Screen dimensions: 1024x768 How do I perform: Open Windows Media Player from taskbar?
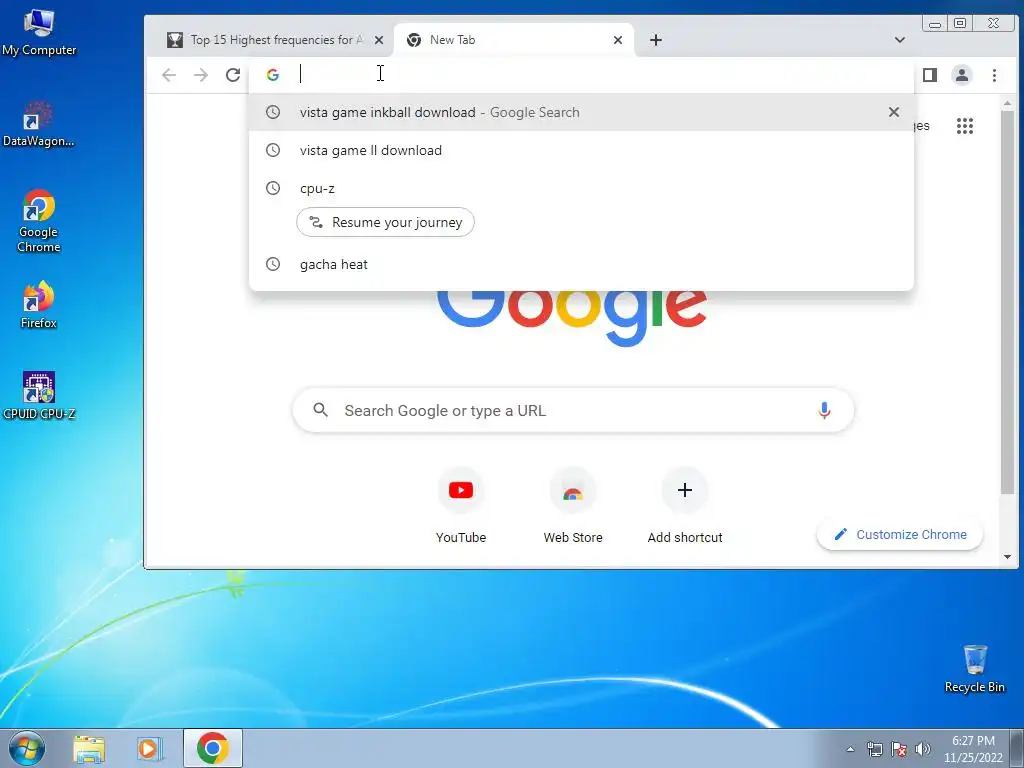coord(150,749)
